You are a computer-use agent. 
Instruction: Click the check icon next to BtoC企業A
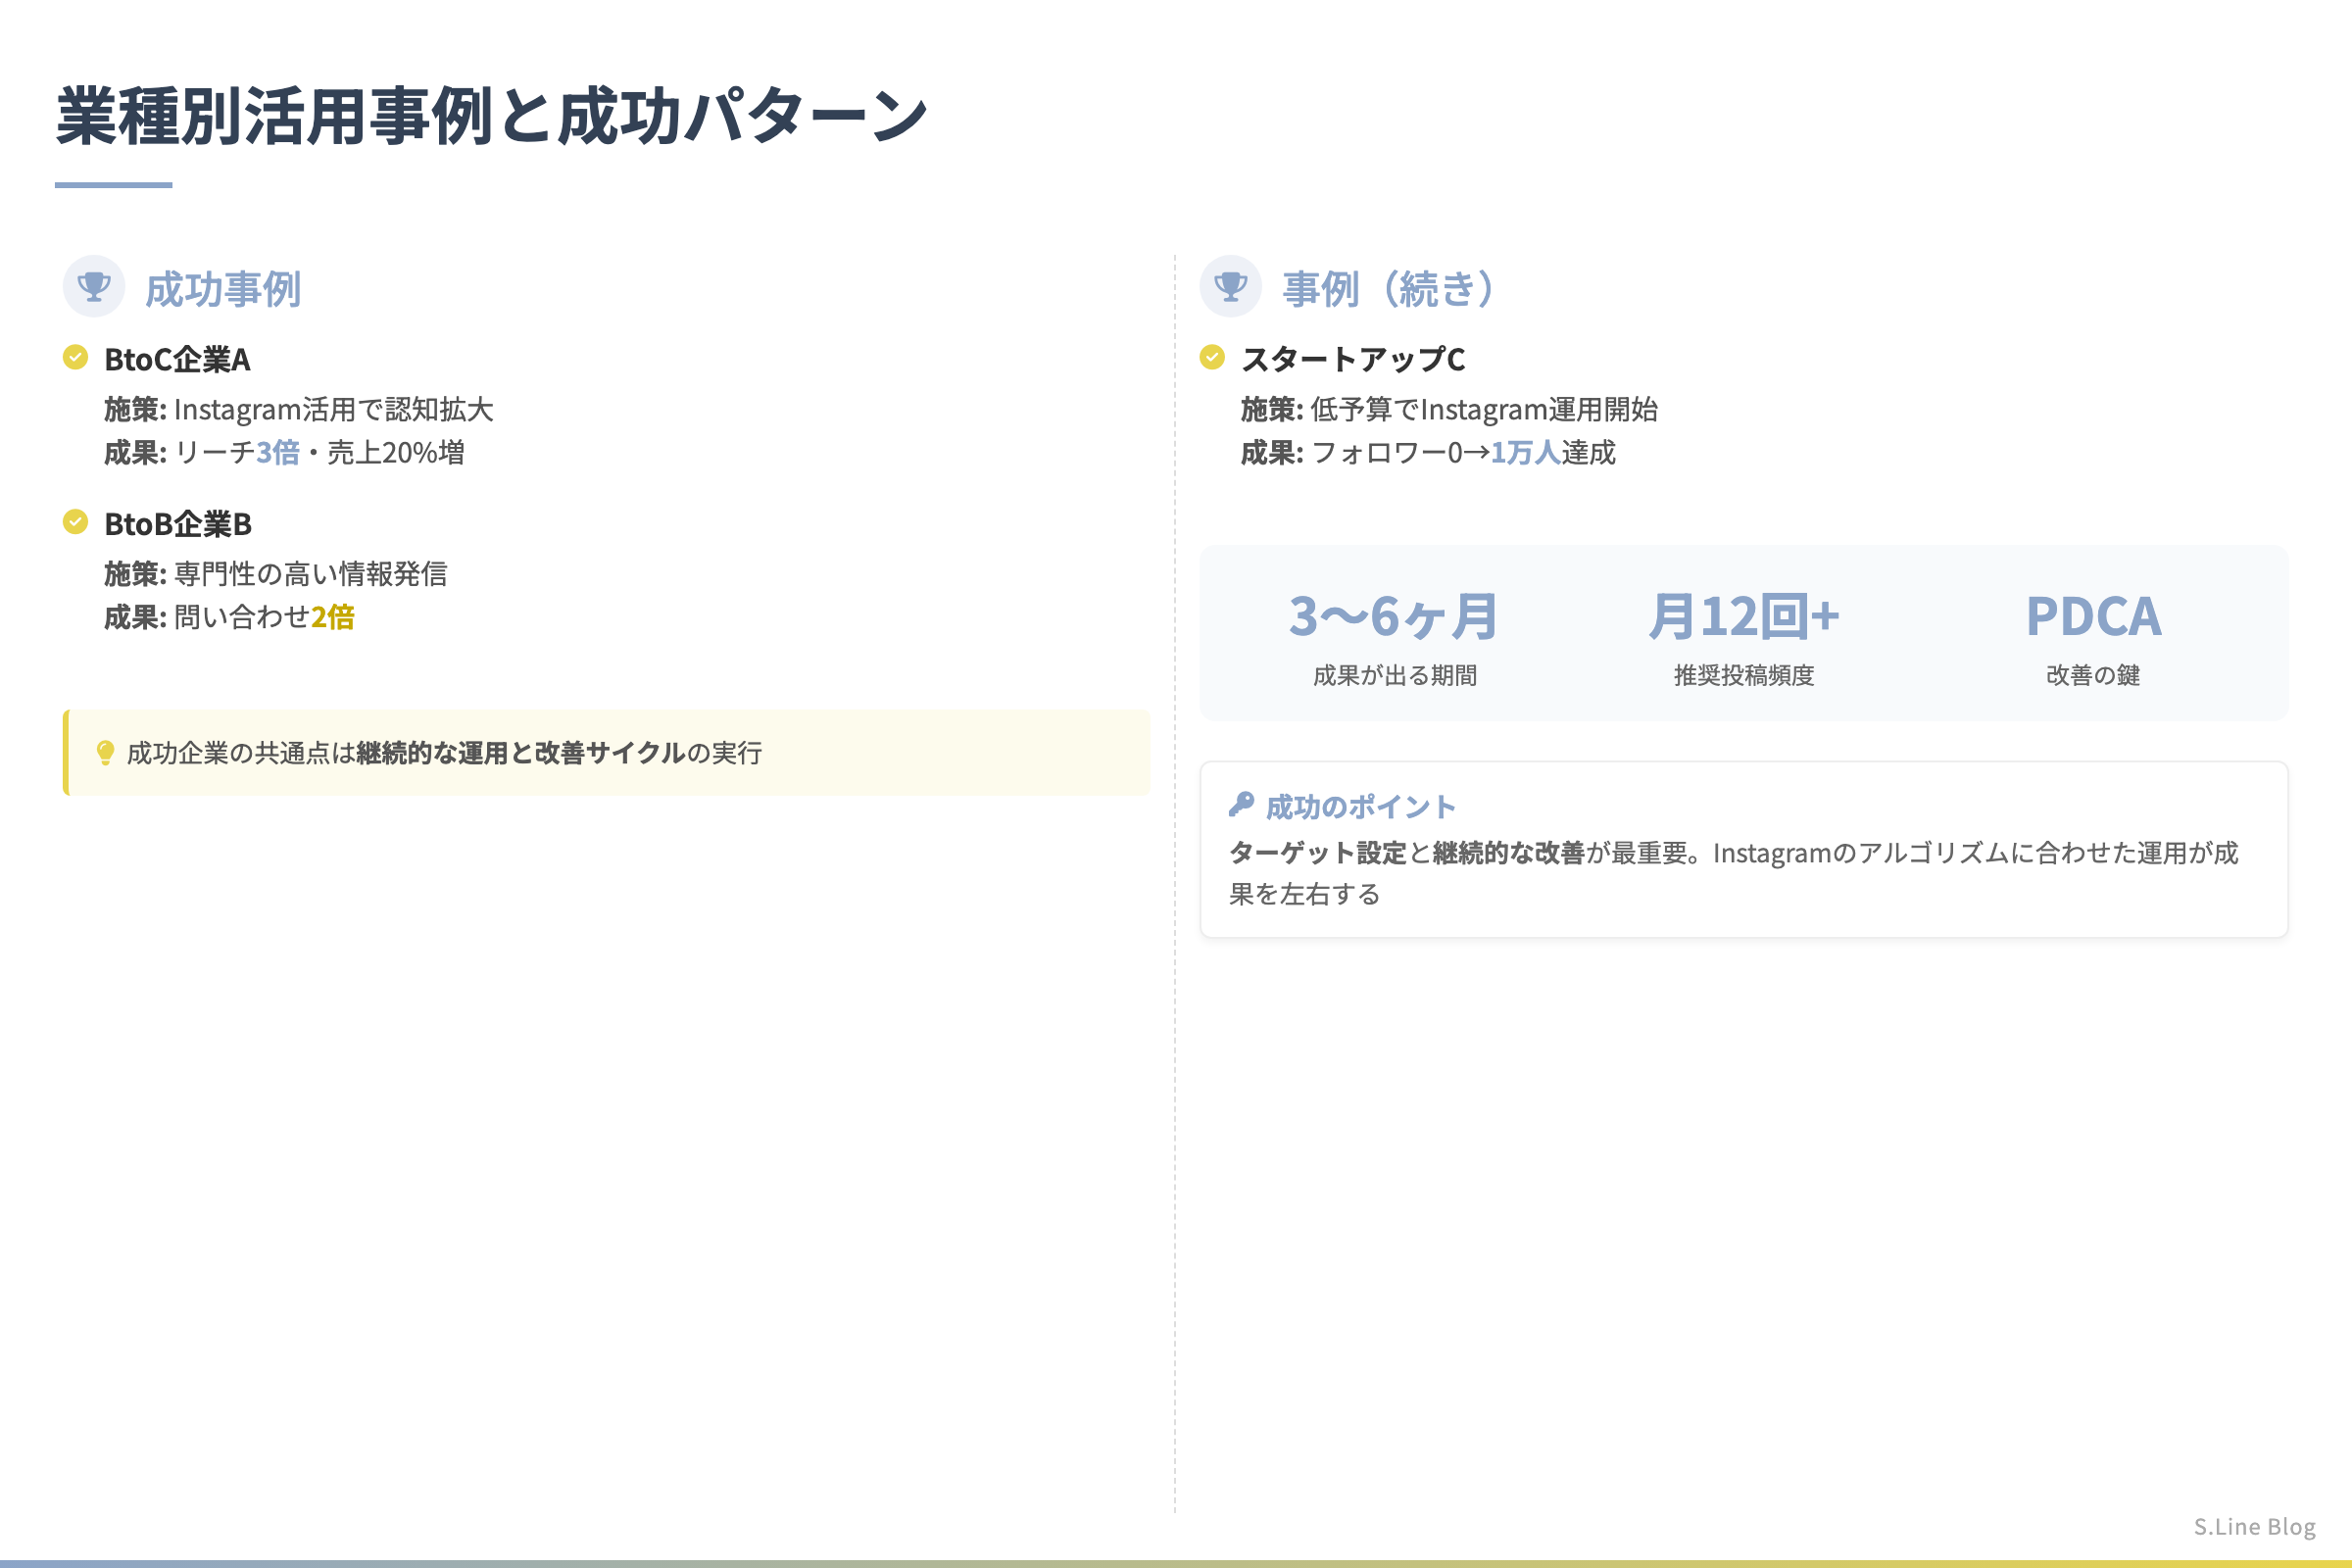75,357
